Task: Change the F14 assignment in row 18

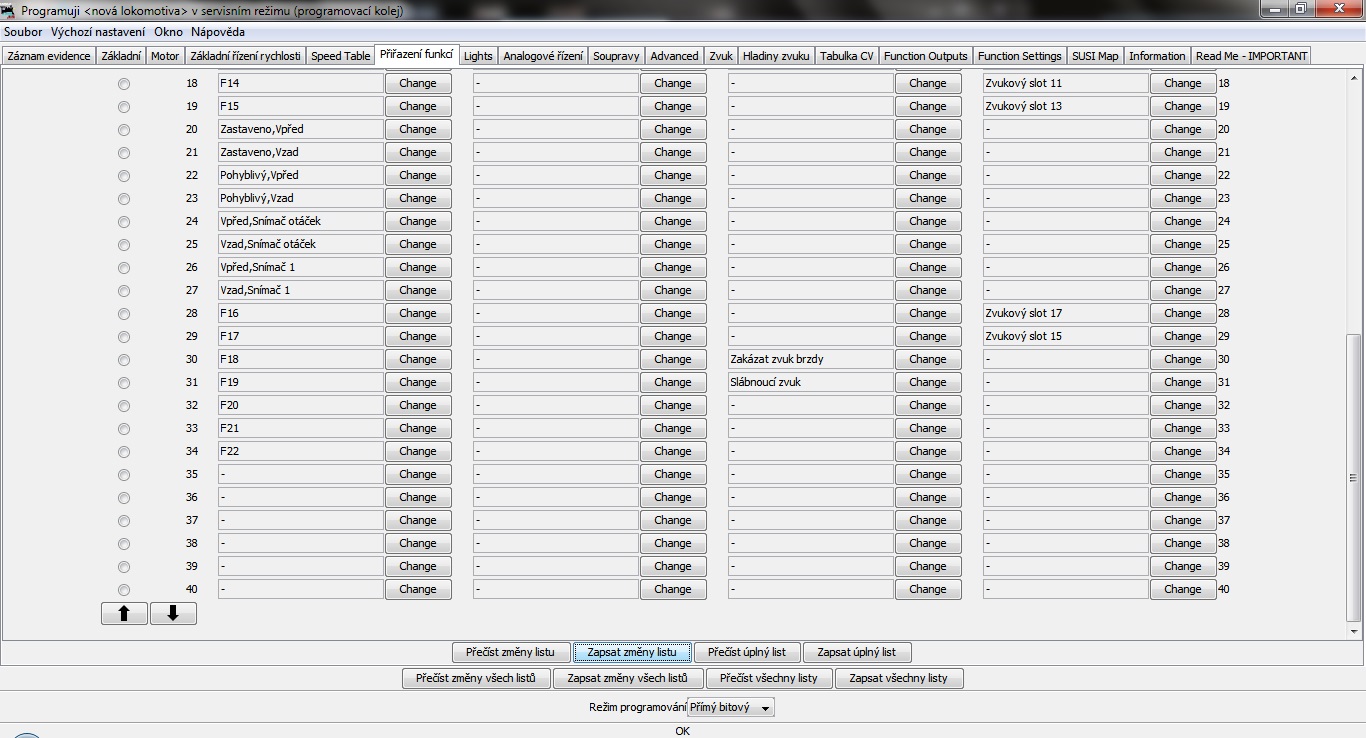Action: (417, 83)
